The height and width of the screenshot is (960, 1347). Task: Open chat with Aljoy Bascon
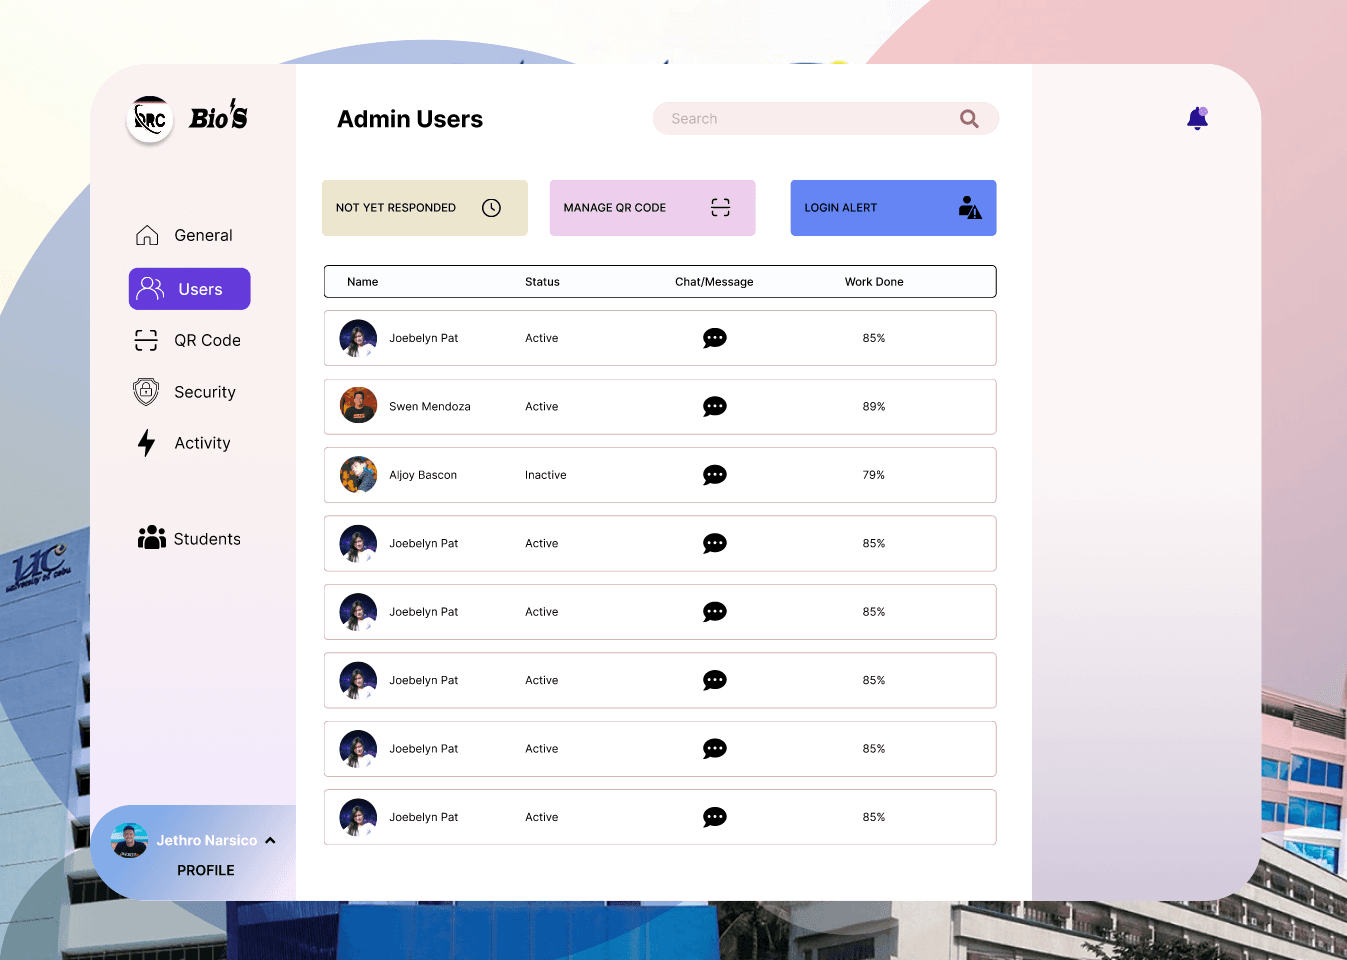(715, 475)
